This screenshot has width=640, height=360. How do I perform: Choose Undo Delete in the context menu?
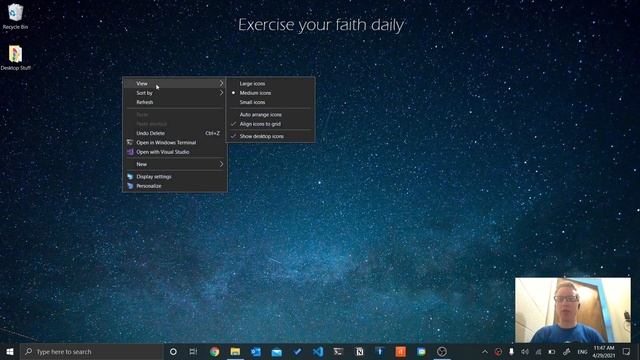tap(175, 133)
